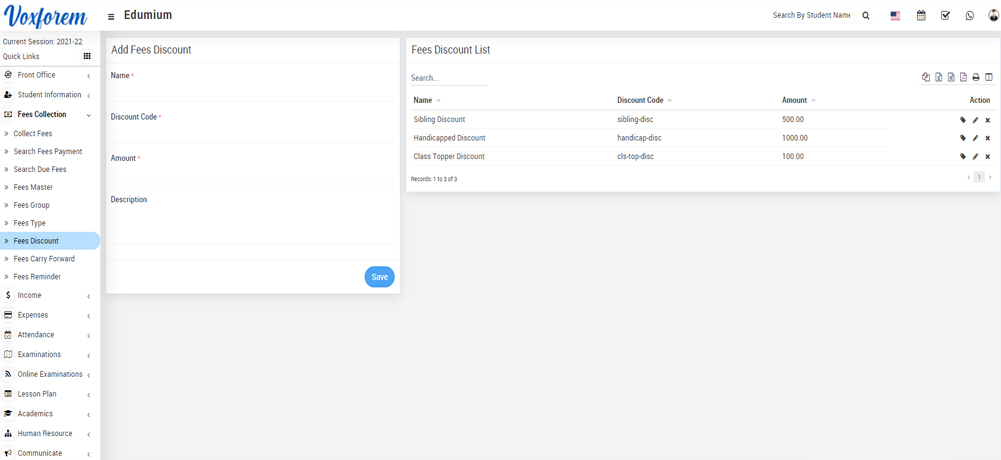Open the calendar icon in top bar
Viewport: 1001px width, 460px height.
click(x=921, y=16)
